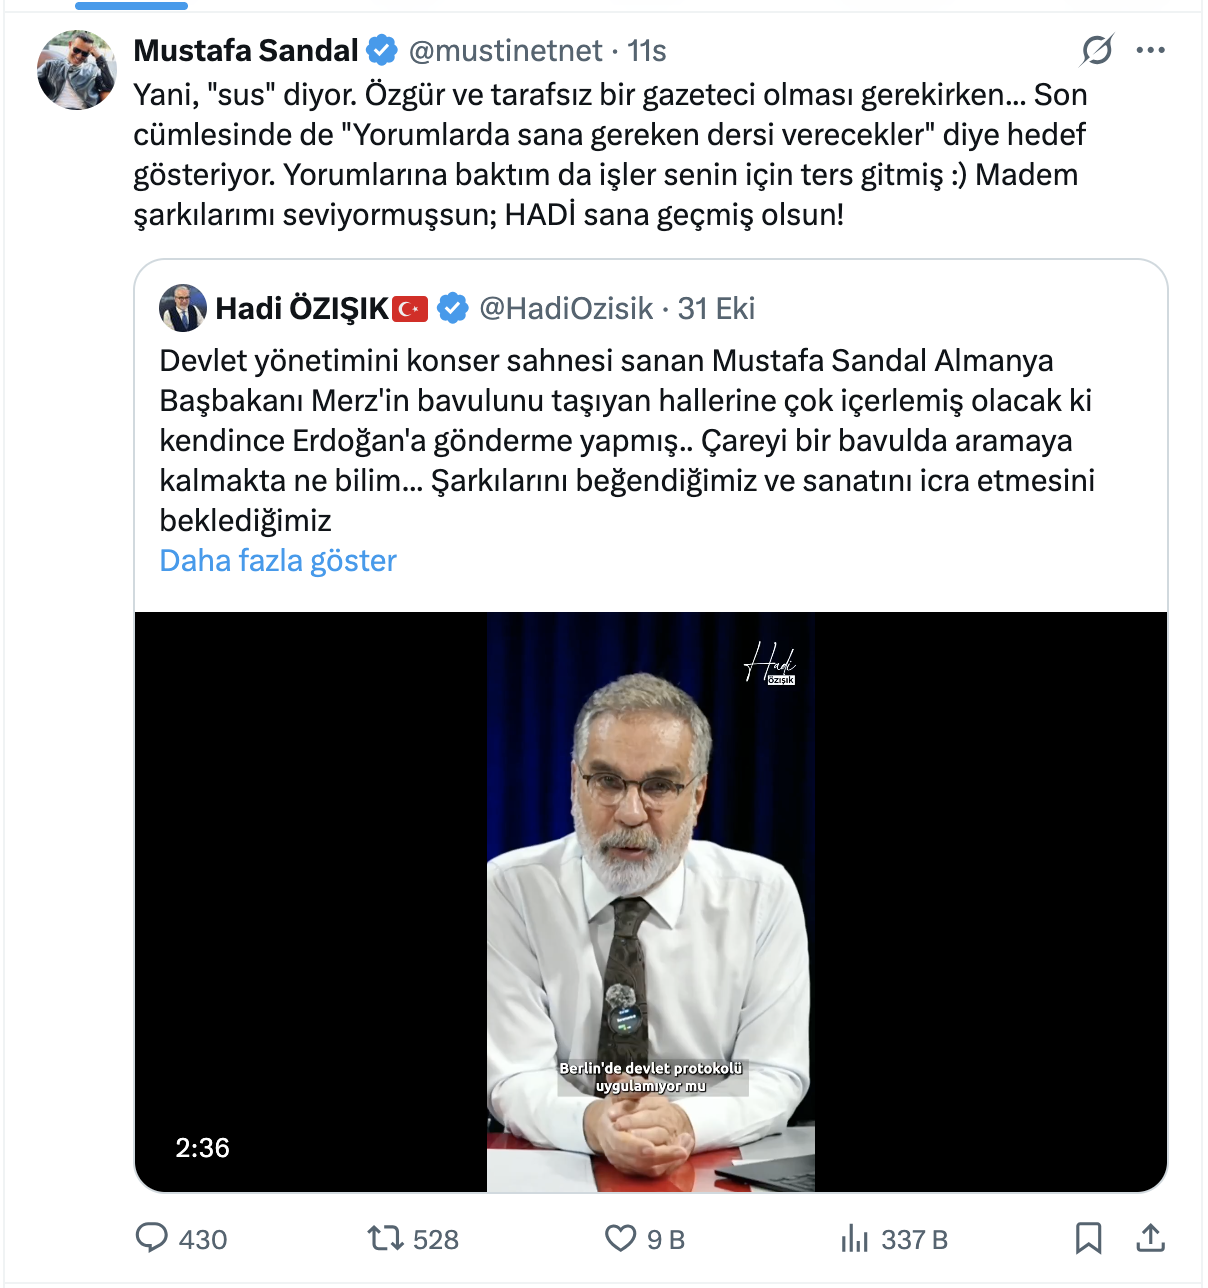
Task: Click the repost icon
Action: [385, 1238]
